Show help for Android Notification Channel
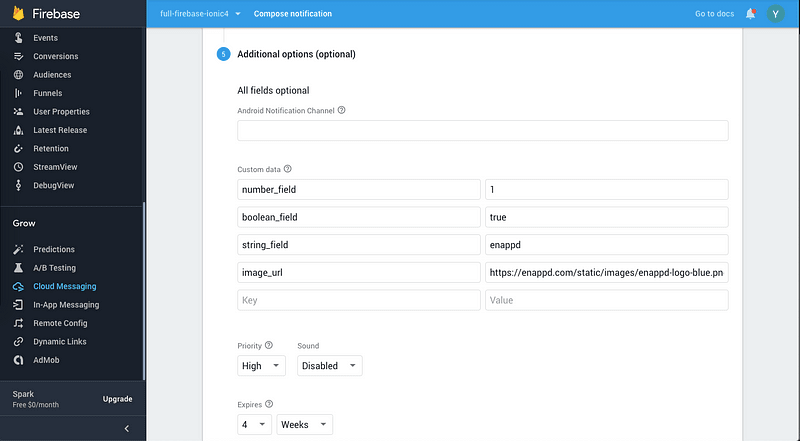Viewport: 800px width, 441px height. coord(342,110)
